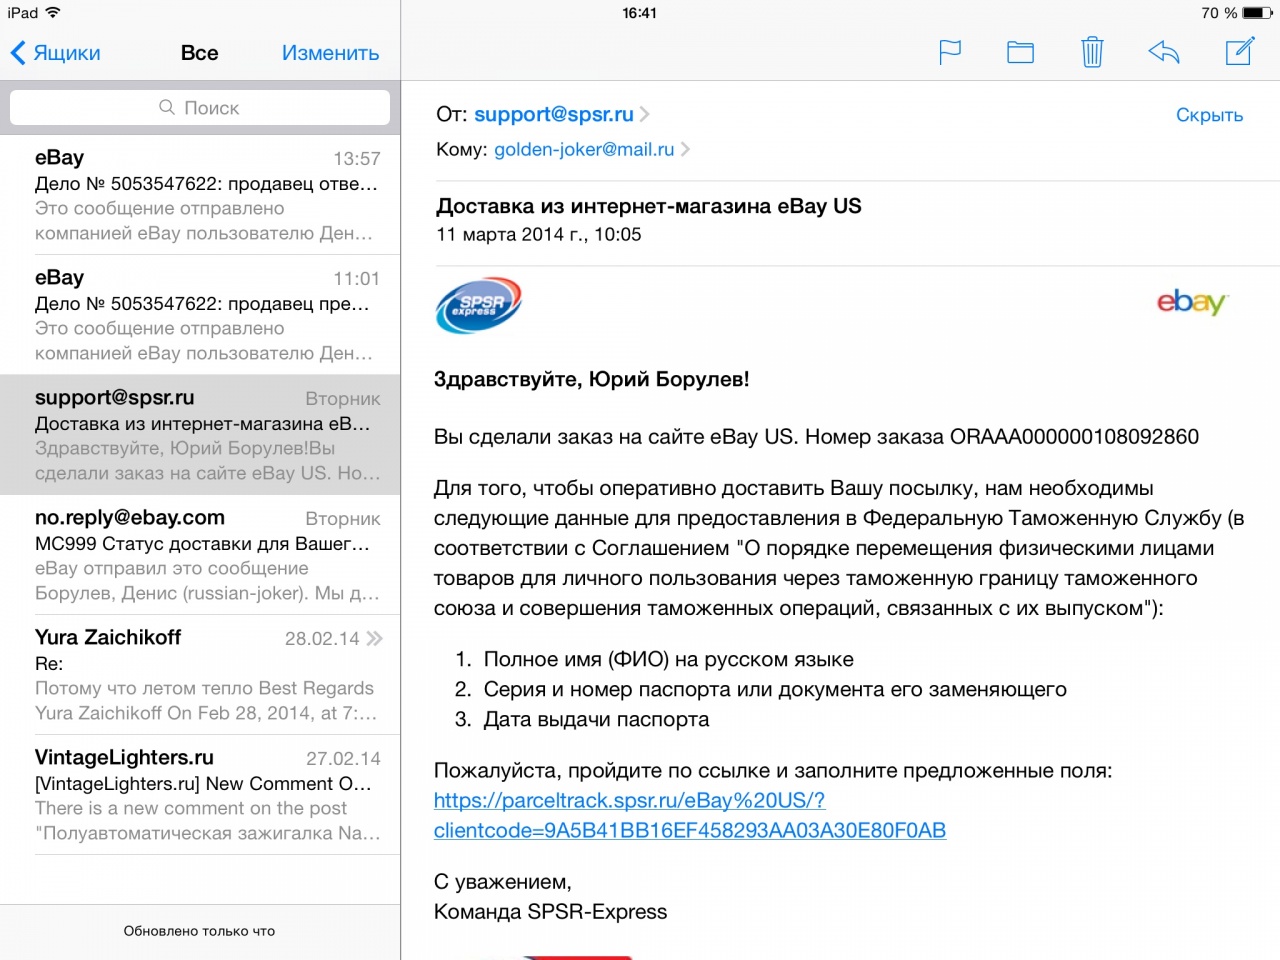Compose a new message with the pencil icon
This screenshot has width=1280, height=960.
click(1240, 52)
